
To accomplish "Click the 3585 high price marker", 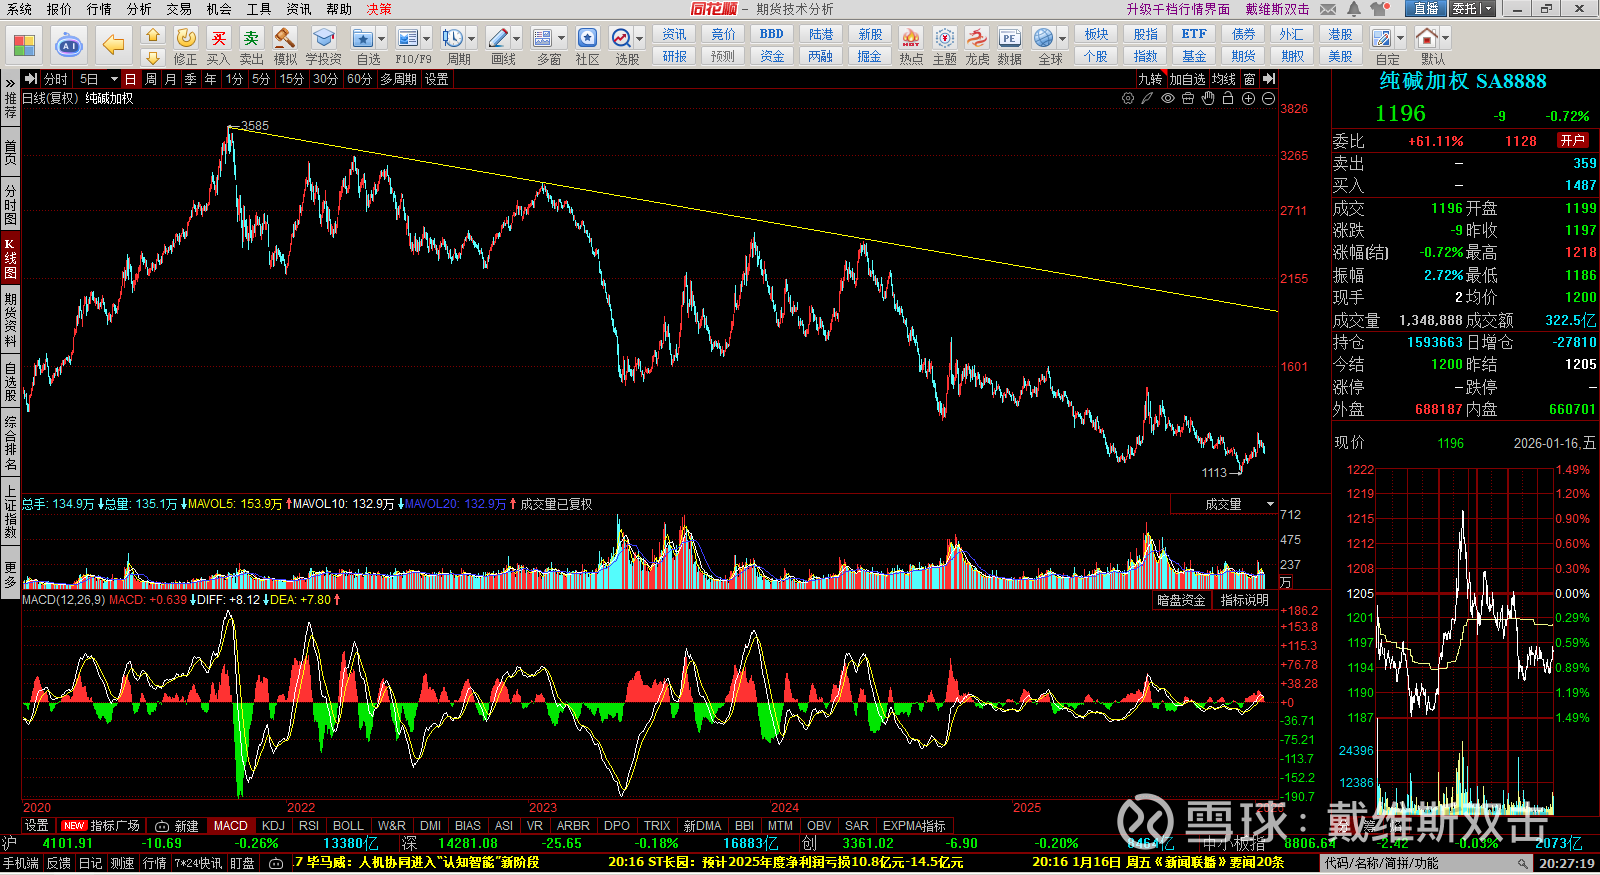I will pos(255,126).
